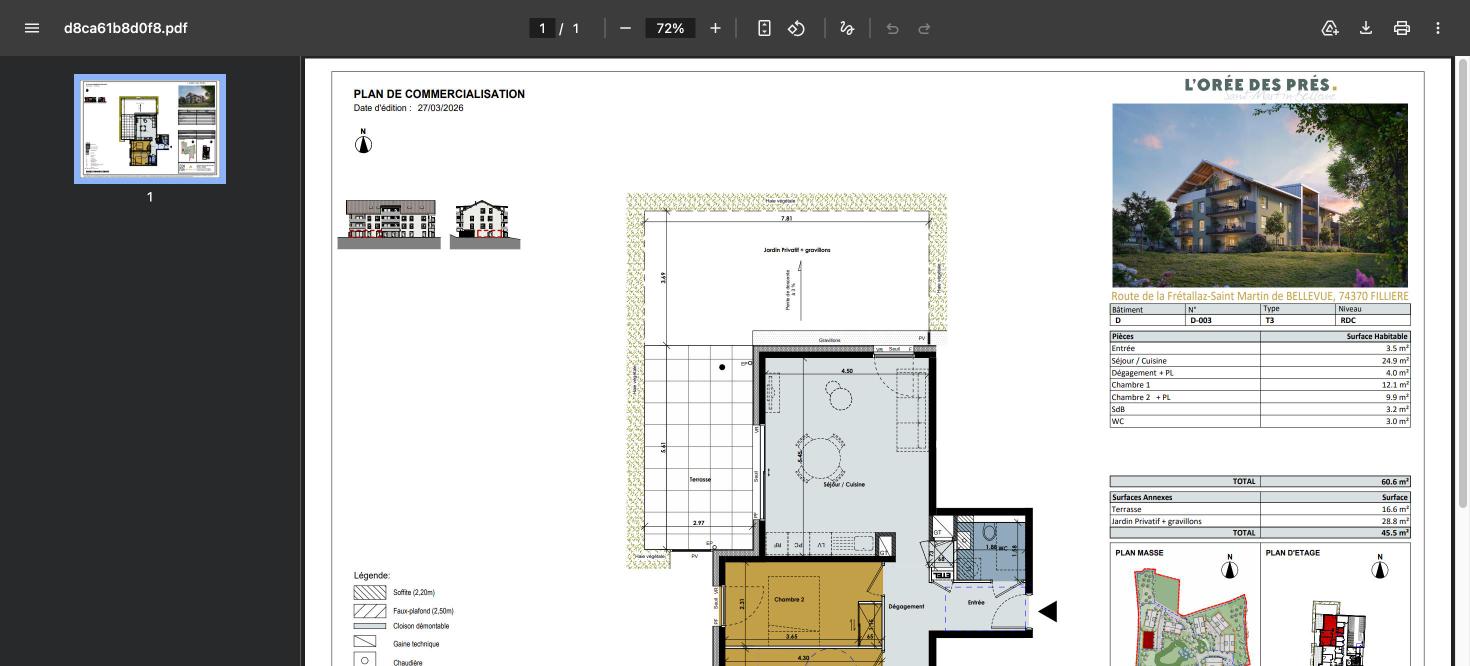Viewport: 1470px width, 666px height.
Task: Click the left building elevation drawing
Action: (389, 224)
